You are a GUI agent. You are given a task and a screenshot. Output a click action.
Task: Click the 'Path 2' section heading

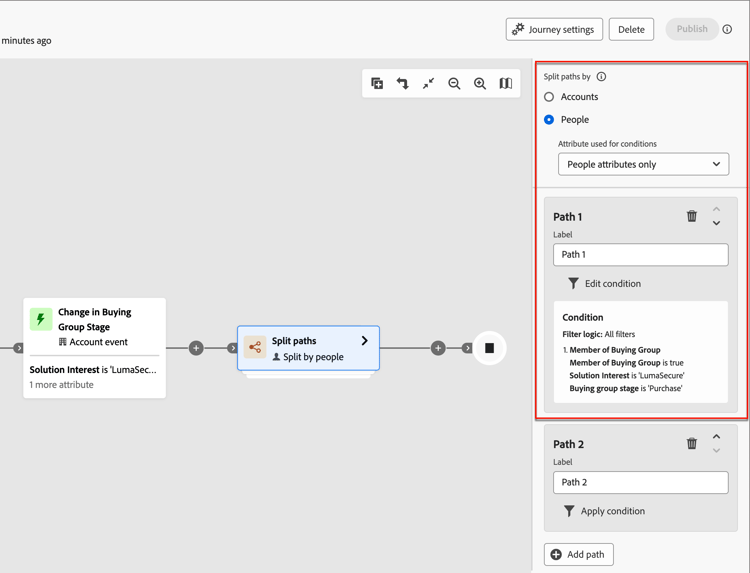[x=569, y=444]
